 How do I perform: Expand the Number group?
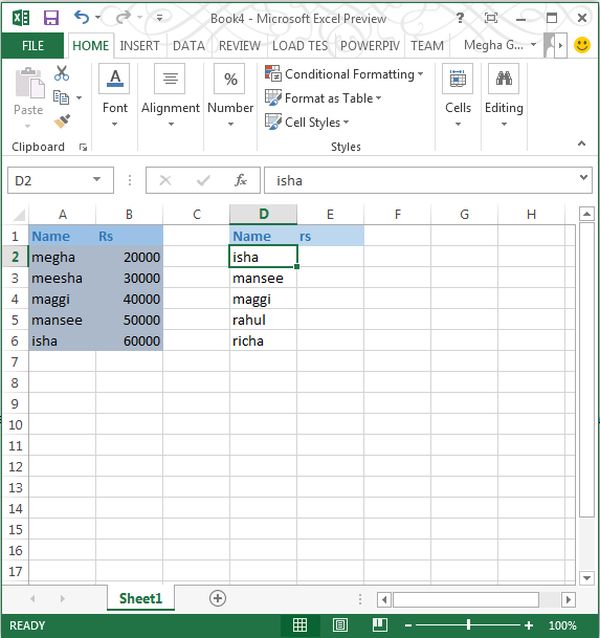[x=230, y=96]
